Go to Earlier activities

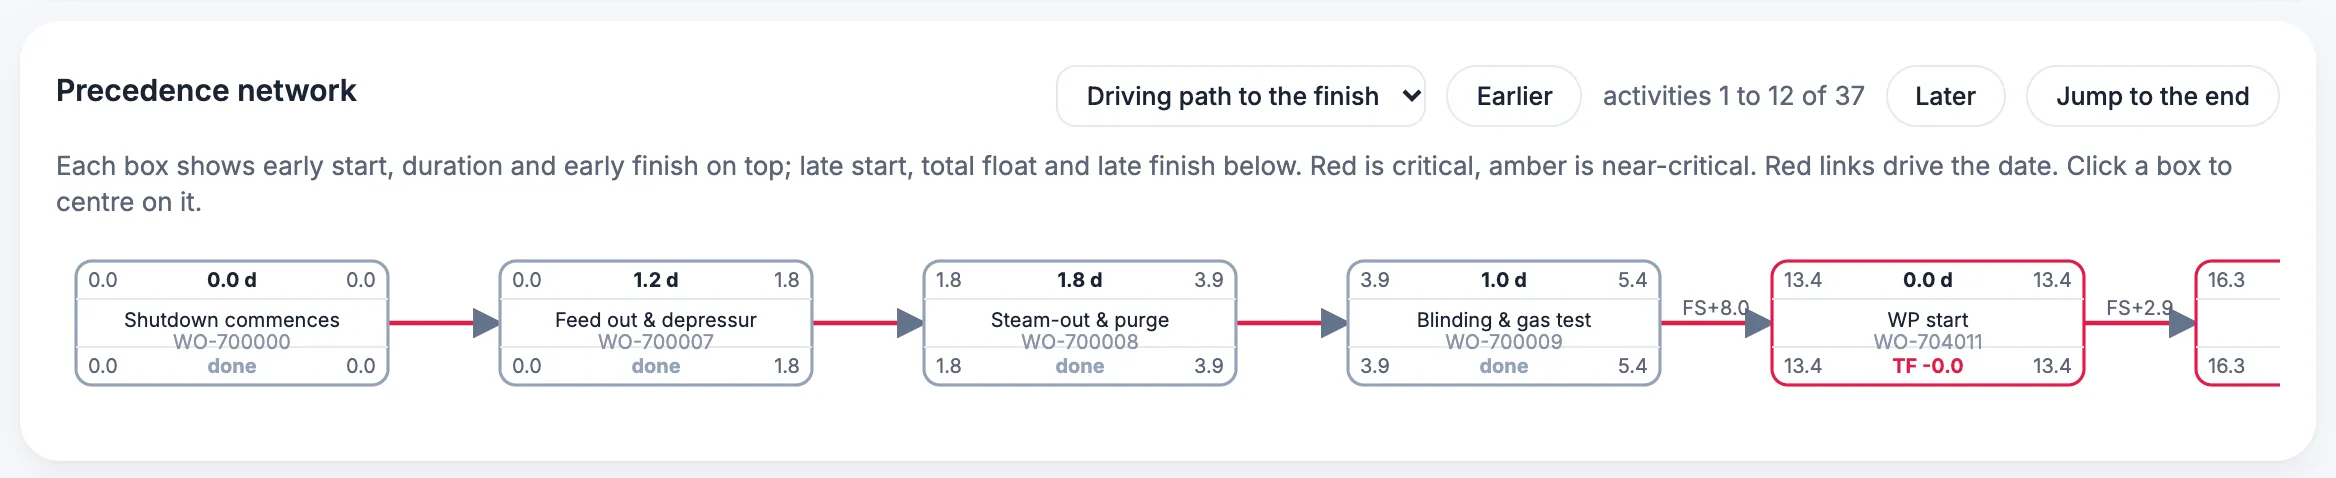pyautogui.click(x=1514, y=96)
